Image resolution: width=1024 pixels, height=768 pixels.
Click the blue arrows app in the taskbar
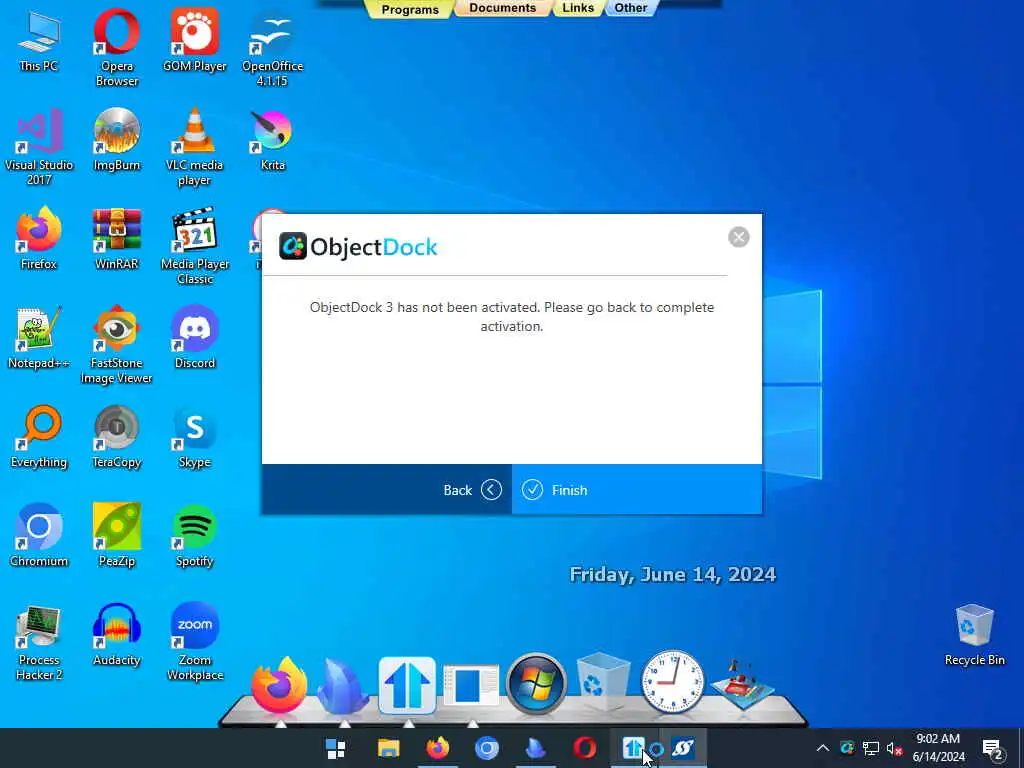(x=633, y=748)
